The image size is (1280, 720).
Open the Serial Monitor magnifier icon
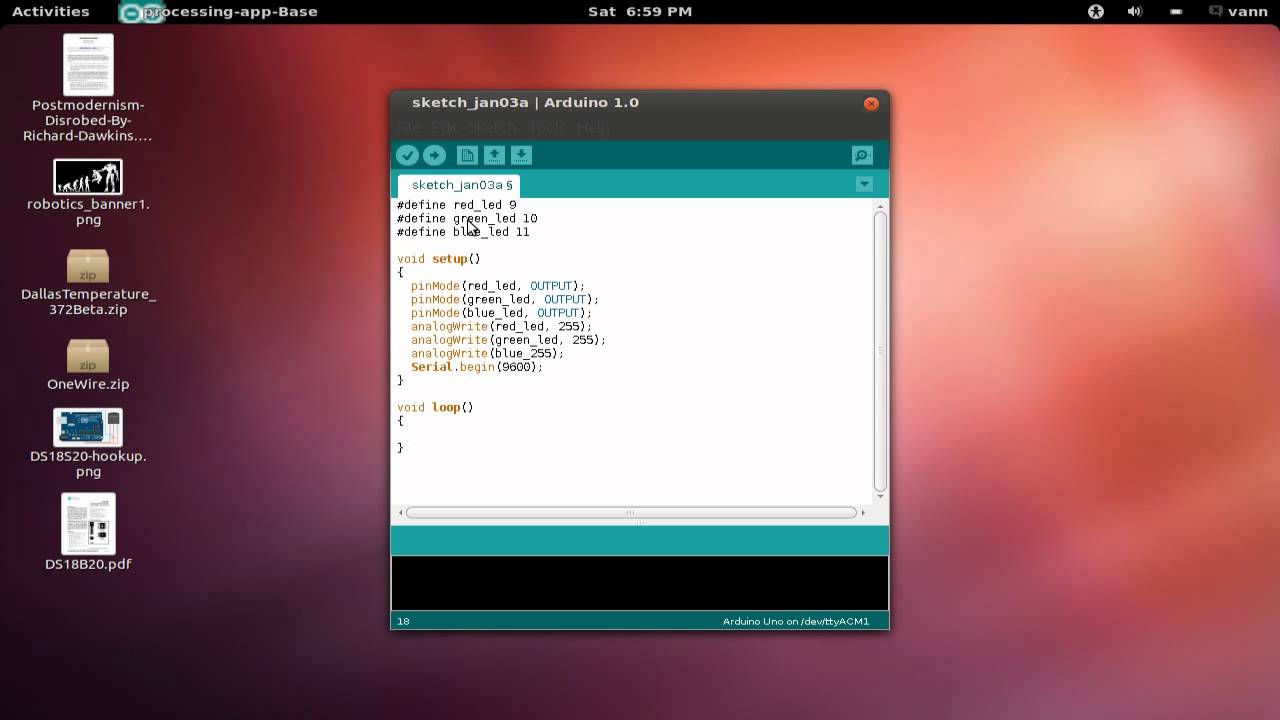pos(862,155)
